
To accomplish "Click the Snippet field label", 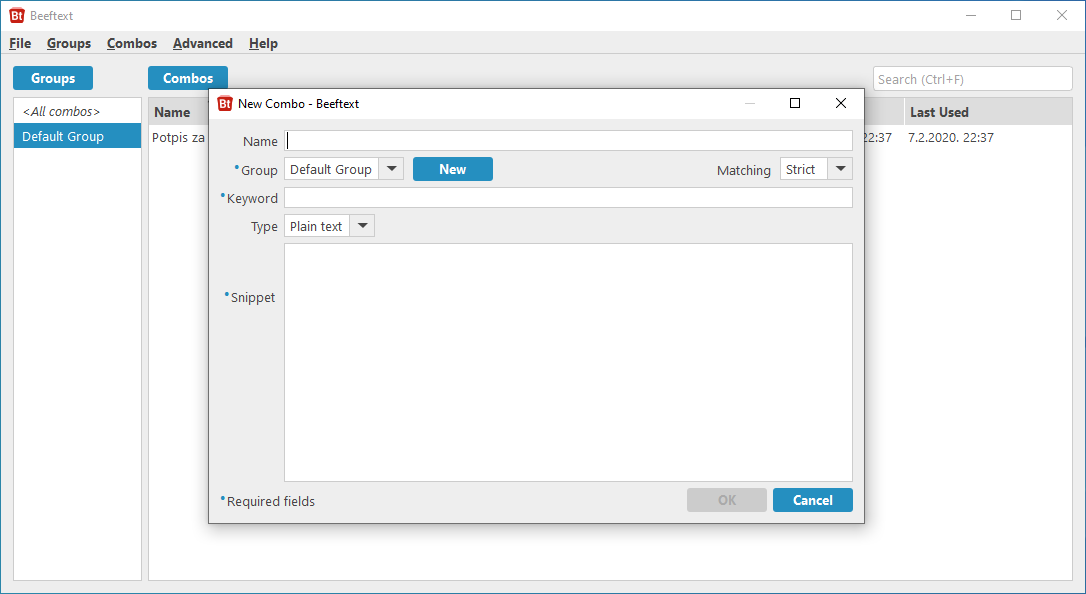I will click(x=250, y=297).
